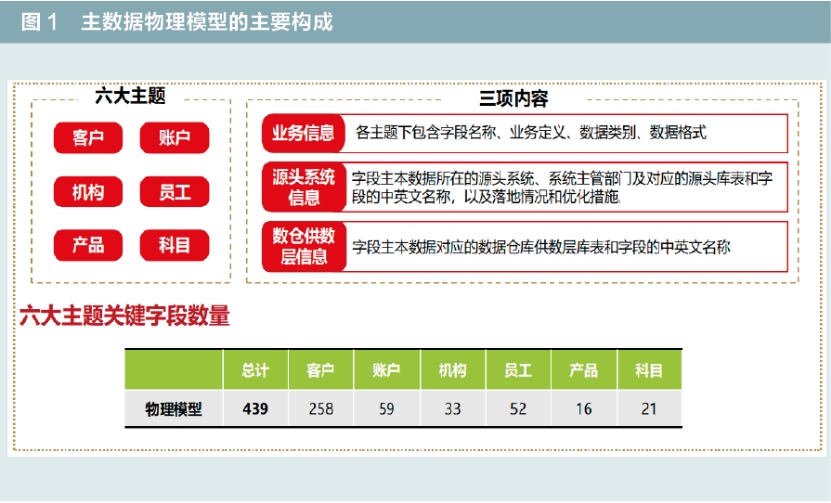The height and width of the screenshot is (503, 831).
Task: Click the red heading 六大主题关键字段数量
Action: pyautogui.click(x=125, y=316)
